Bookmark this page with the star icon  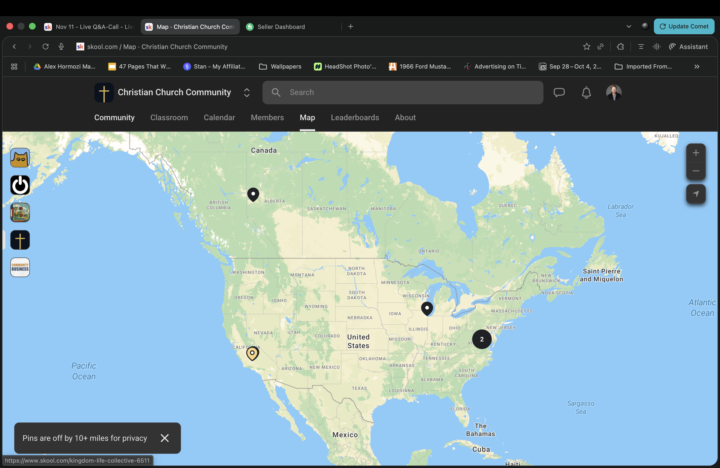[587, 46]
